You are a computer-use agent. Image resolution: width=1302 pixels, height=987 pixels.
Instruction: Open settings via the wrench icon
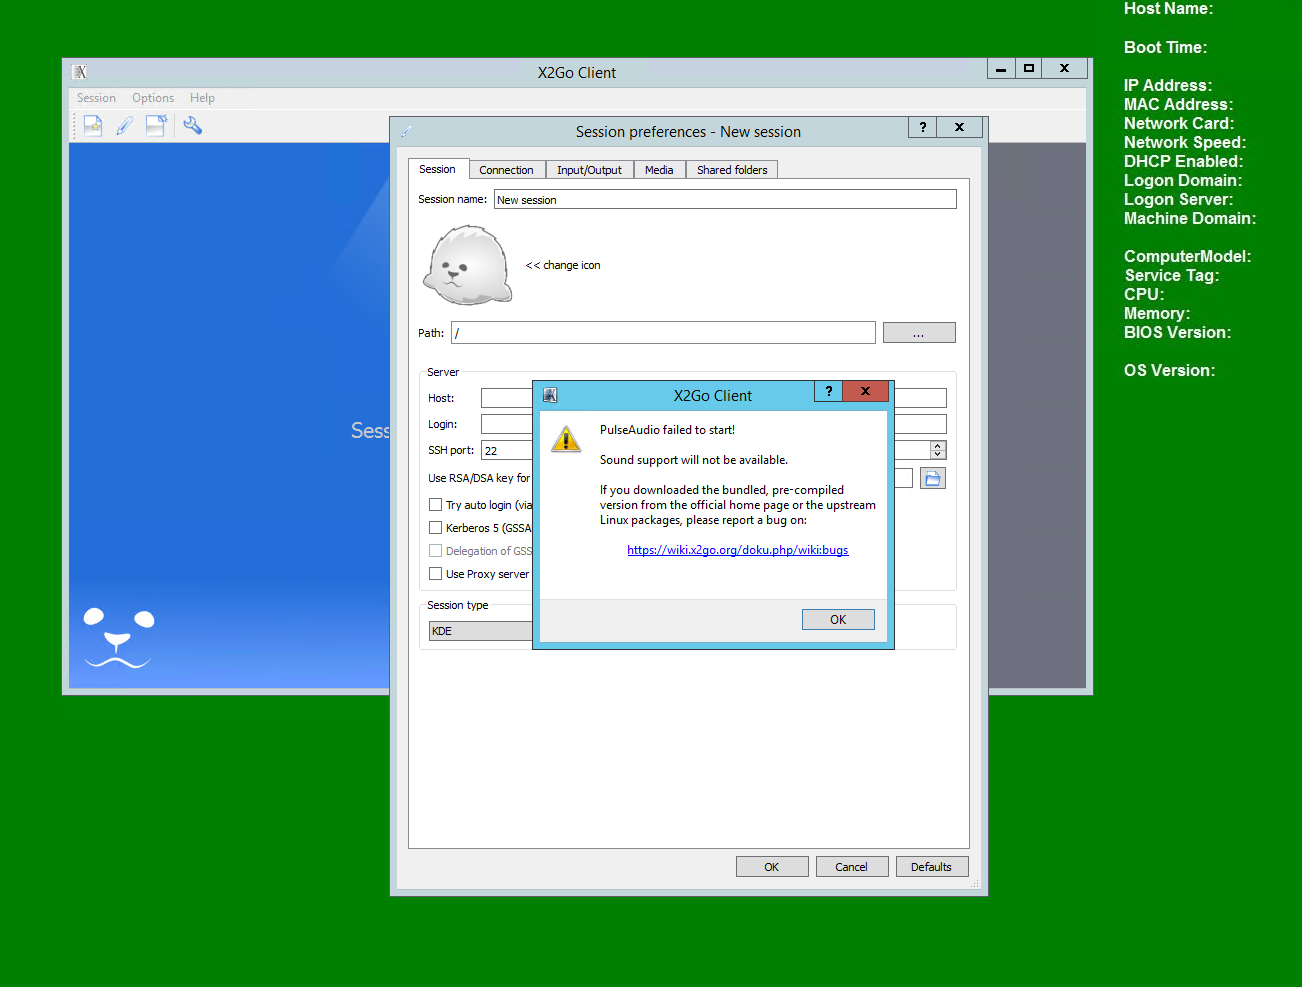click(x=192, y=125)
